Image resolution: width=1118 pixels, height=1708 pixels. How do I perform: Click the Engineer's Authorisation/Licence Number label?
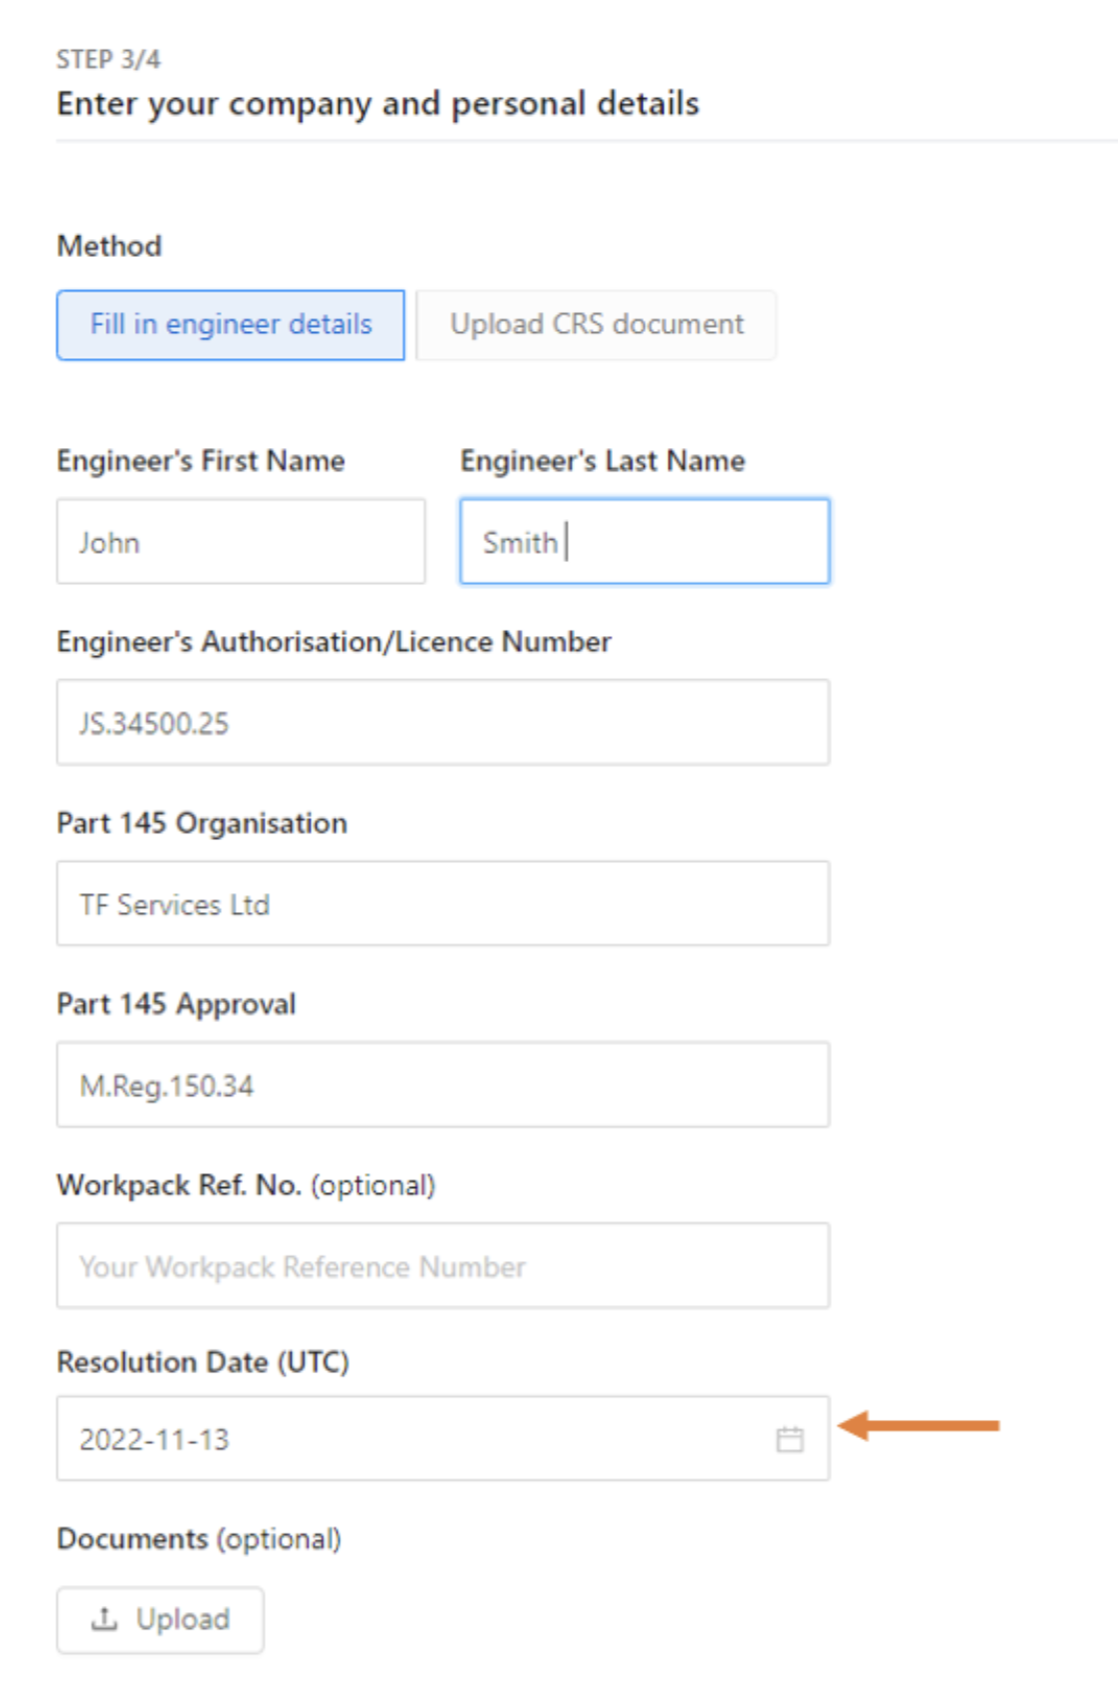point(334,642)
